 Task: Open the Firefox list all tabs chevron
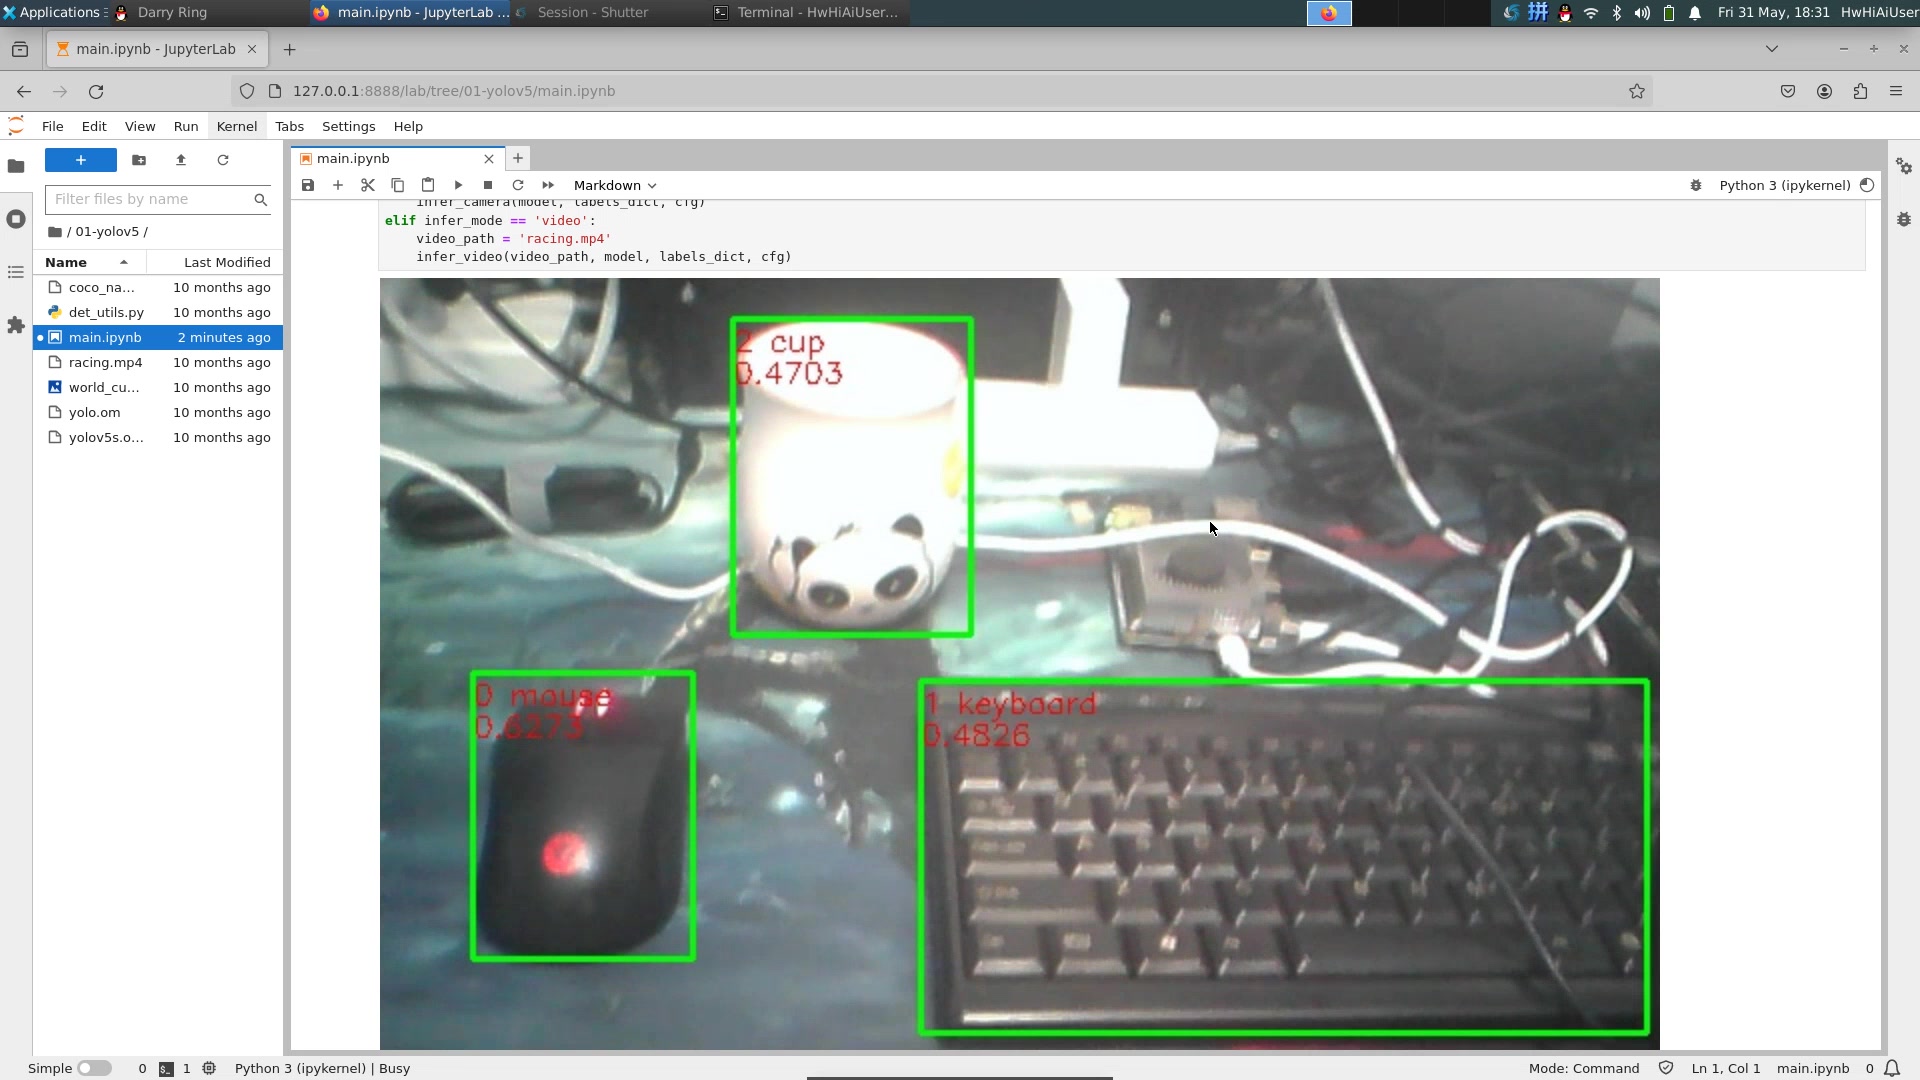click(1771, 48)
